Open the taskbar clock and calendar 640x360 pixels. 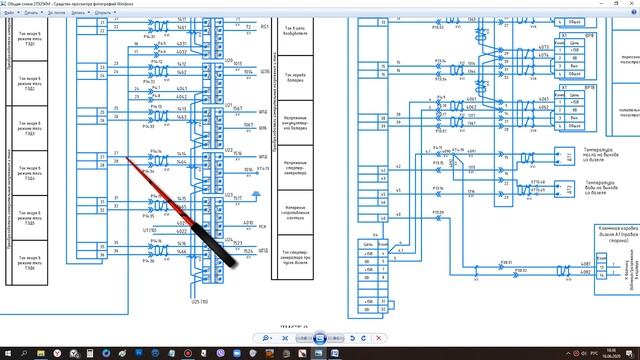(x=611, y=353)
